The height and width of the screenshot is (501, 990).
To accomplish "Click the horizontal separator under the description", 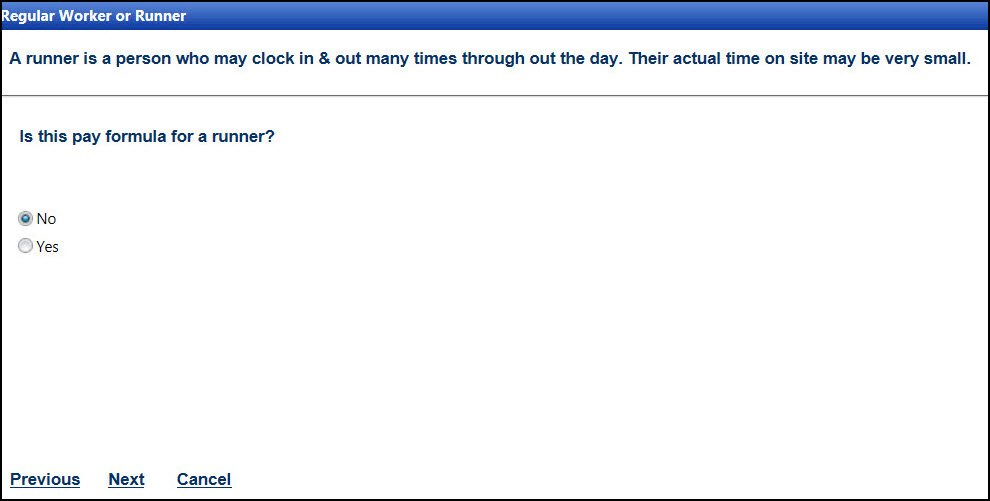I will [495, 95].
